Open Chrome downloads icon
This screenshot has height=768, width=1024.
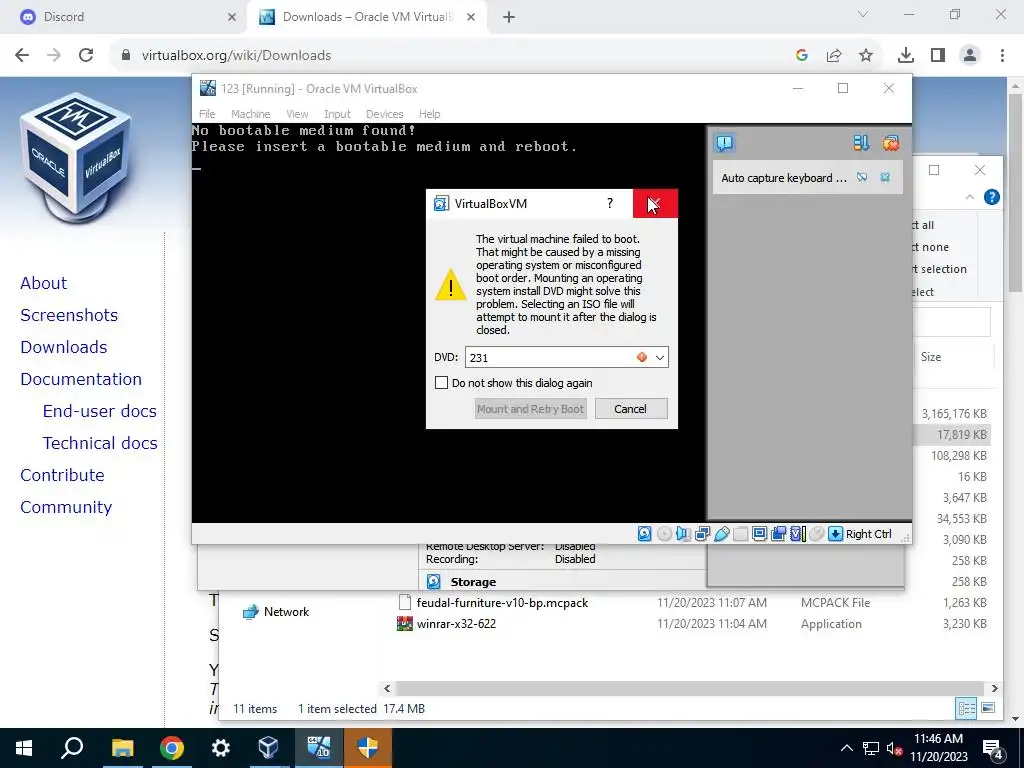point(906,56)
